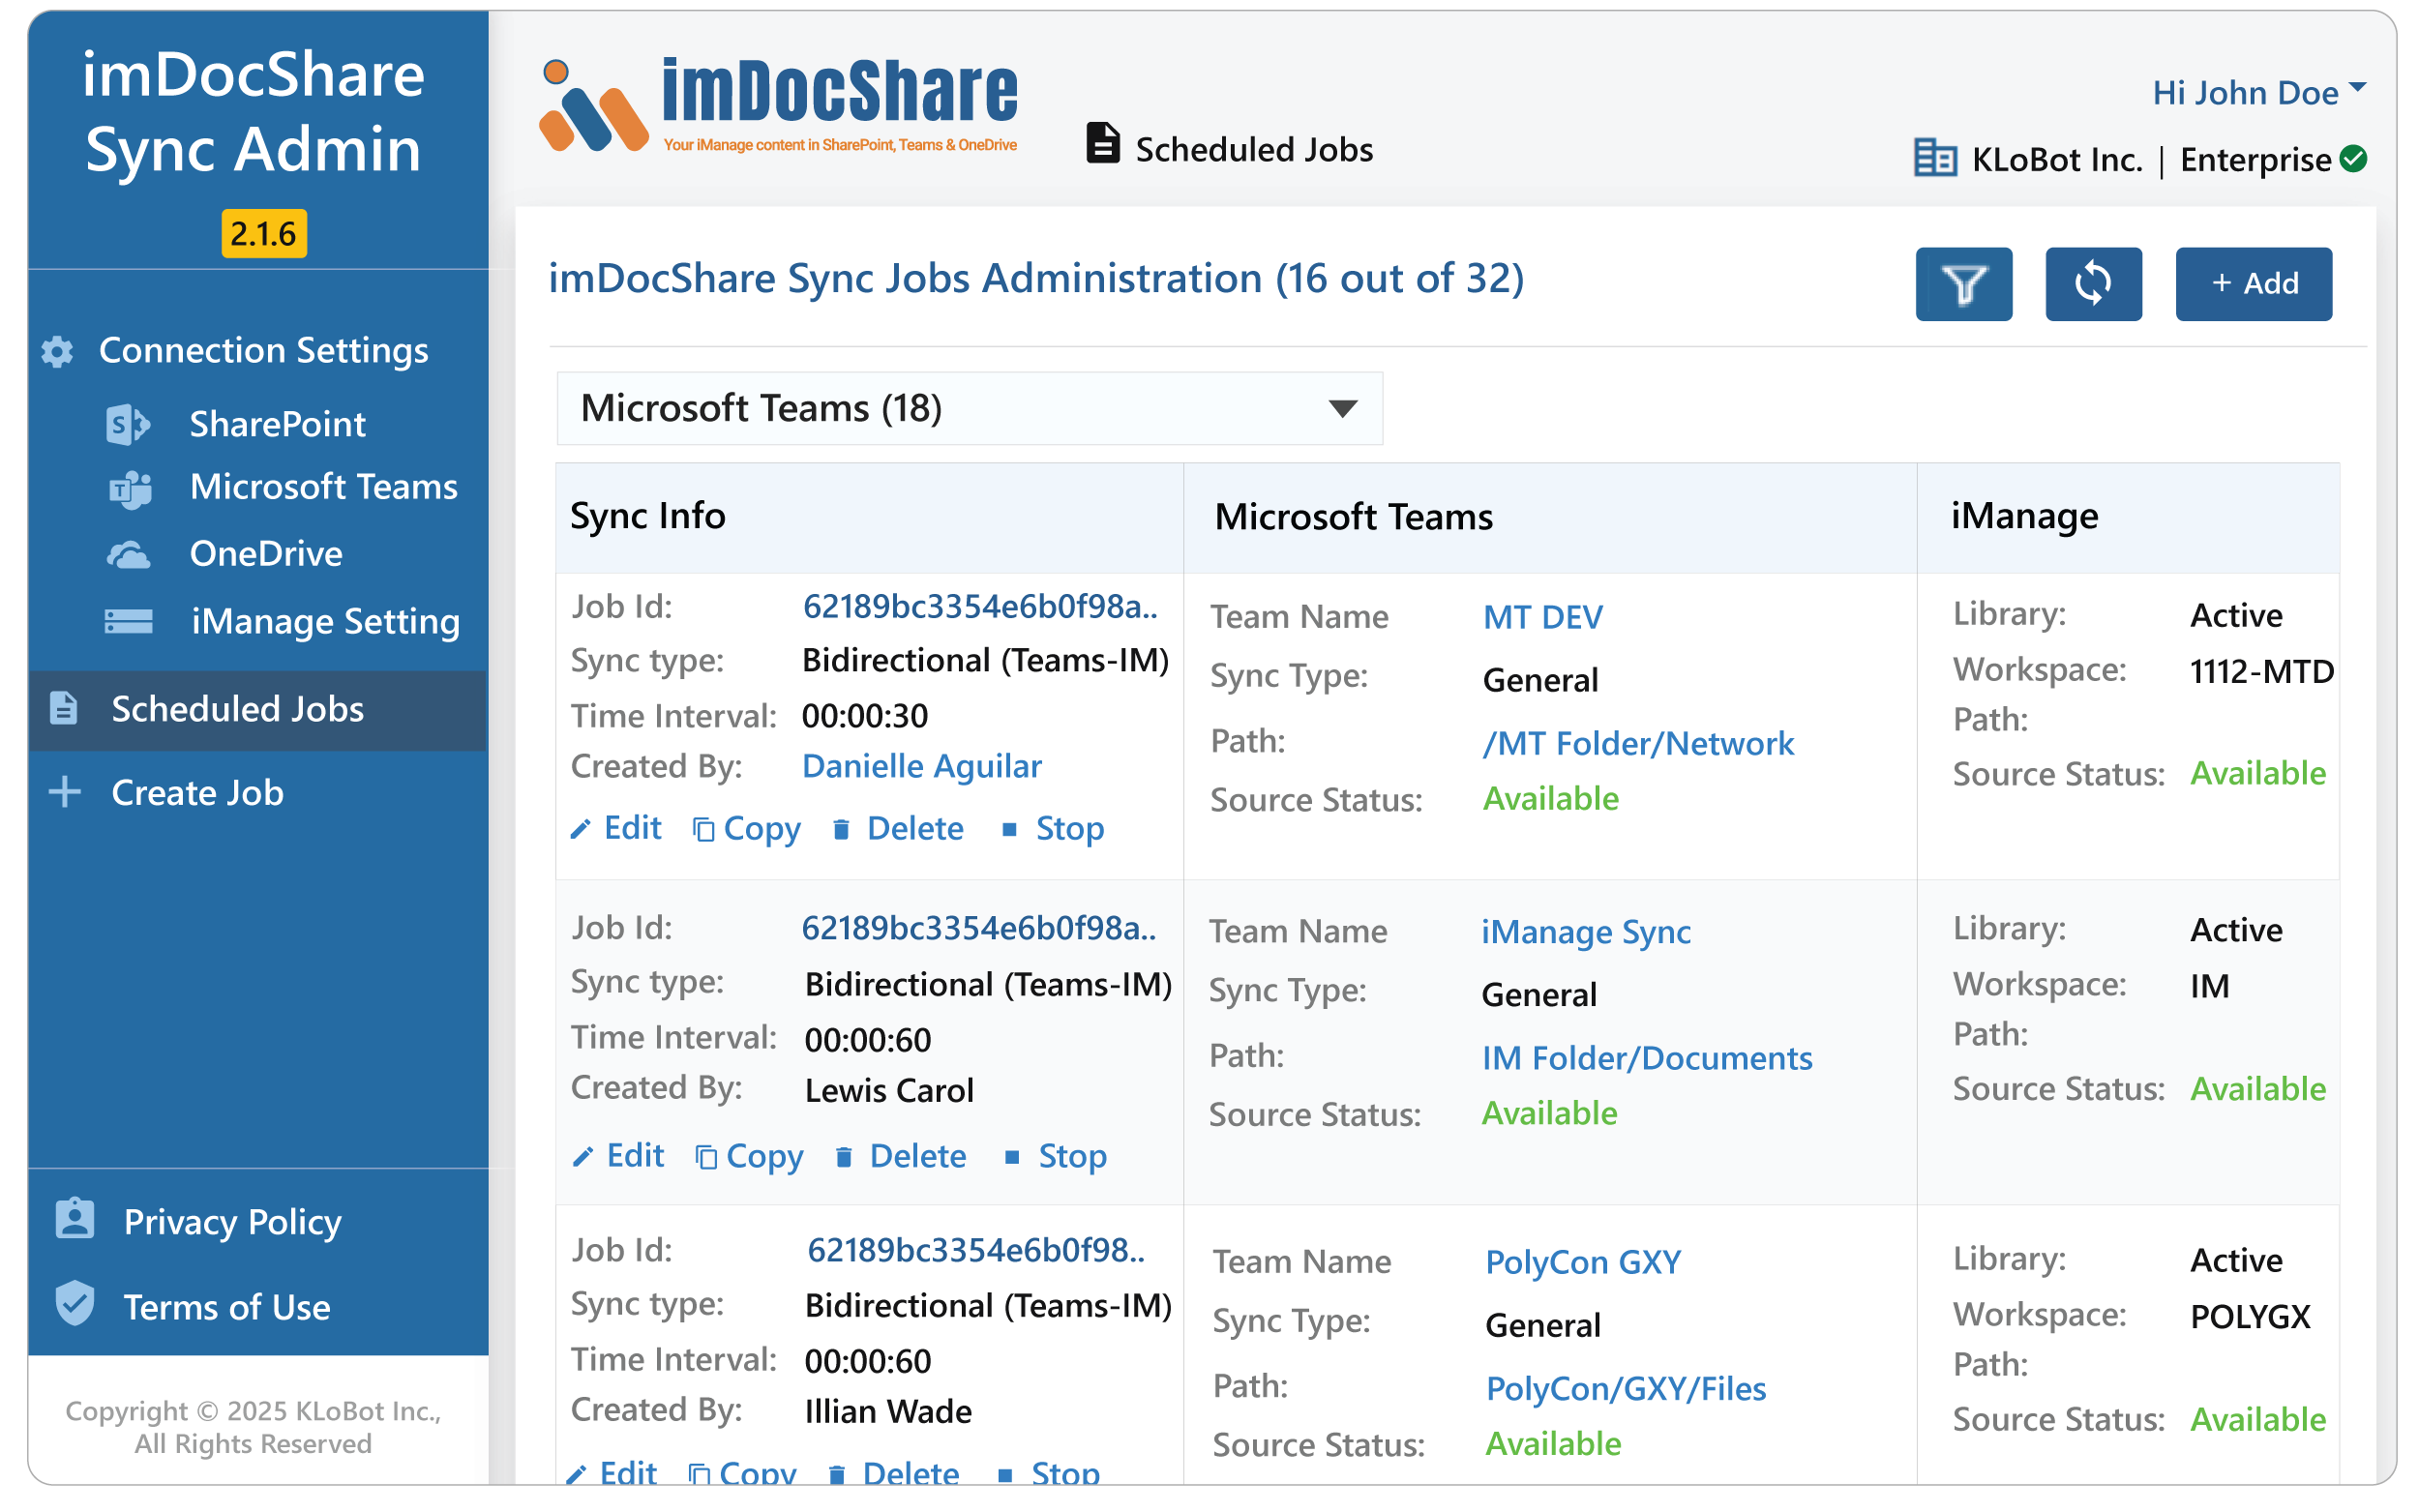Click the Microsoft Teams column header
Viewport: 2419px width, 1512px height.
tap(1353, 517)
